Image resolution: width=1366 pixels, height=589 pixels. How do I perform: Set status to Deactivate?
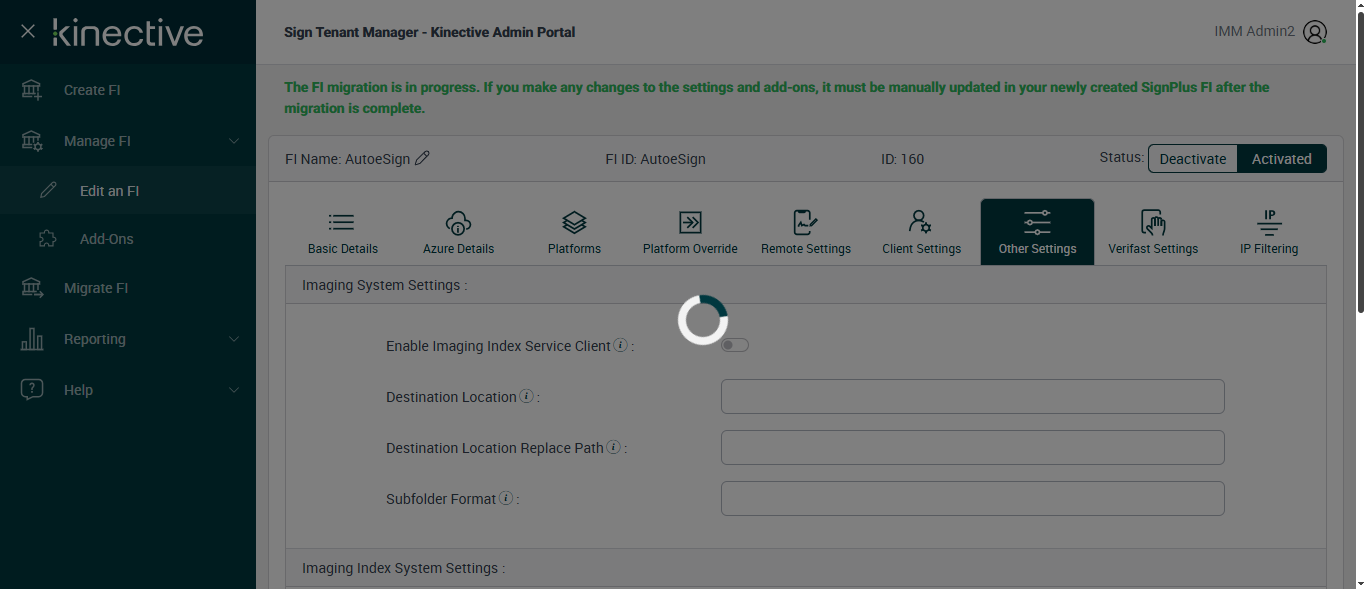(x=1192, y=159)
